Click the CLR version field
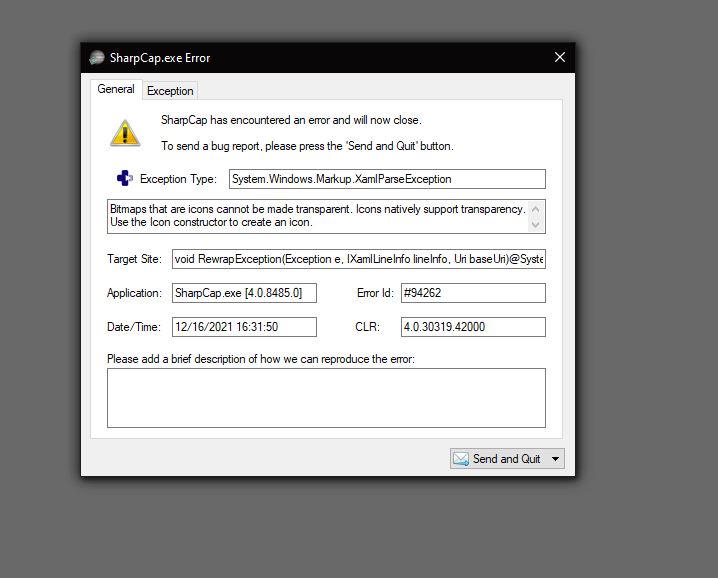The height and width of the screenshot is (578, 718). pyautogui.click(x=473, y=327)
